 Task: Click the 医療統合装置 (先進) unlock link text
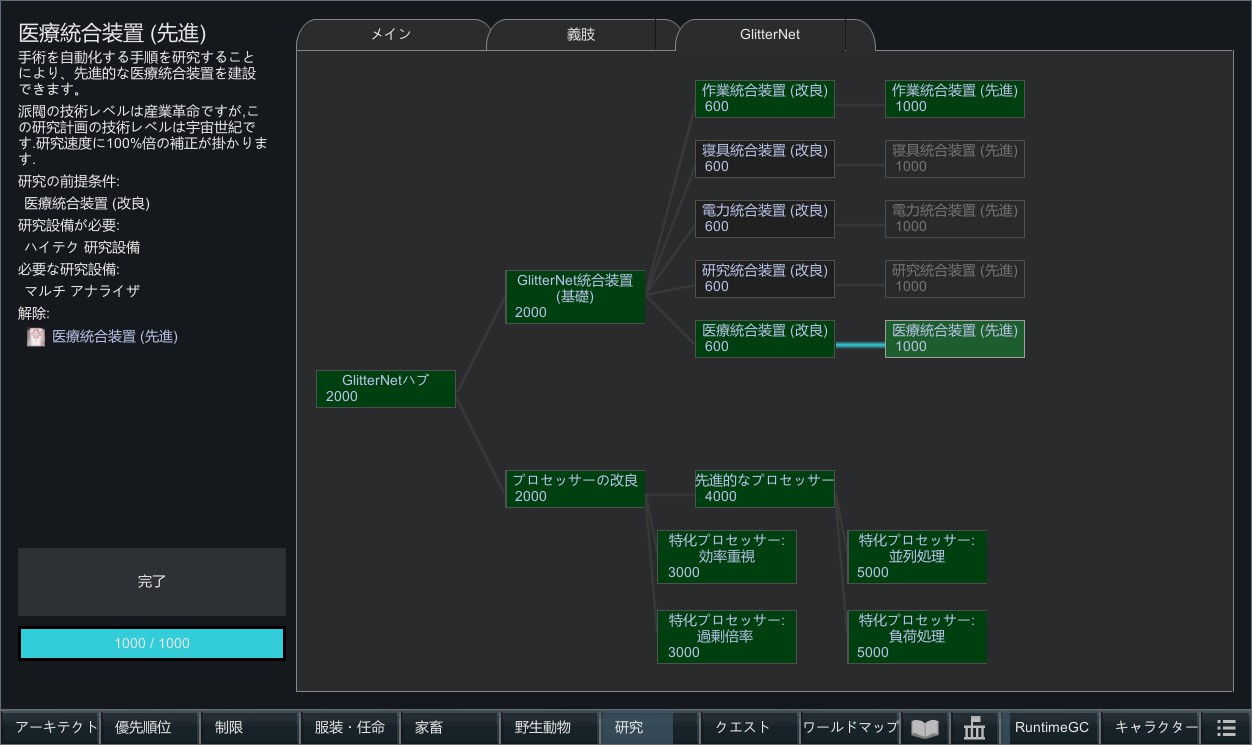click(115, 337)
